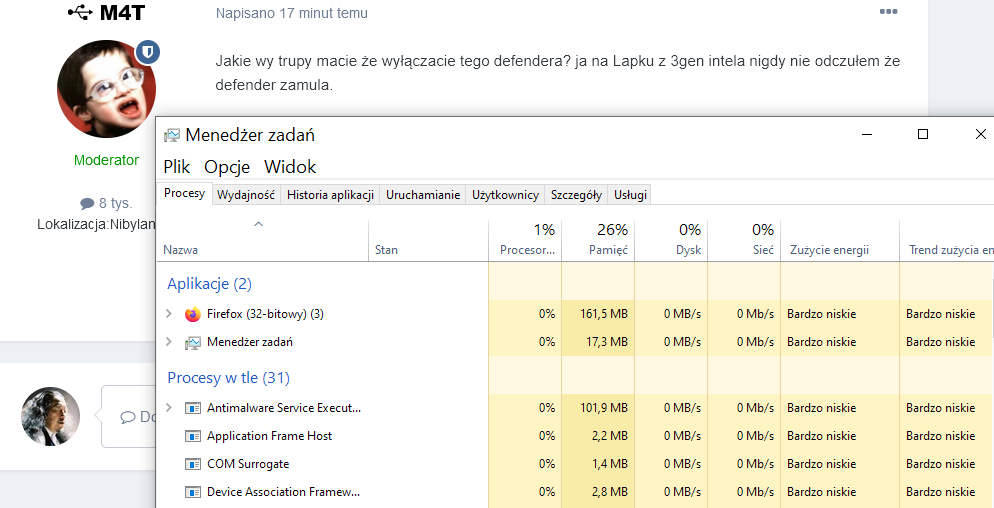Switch to the Historia aplikacji tab
This screenshot has height=508, width=994.
point(330,195)
